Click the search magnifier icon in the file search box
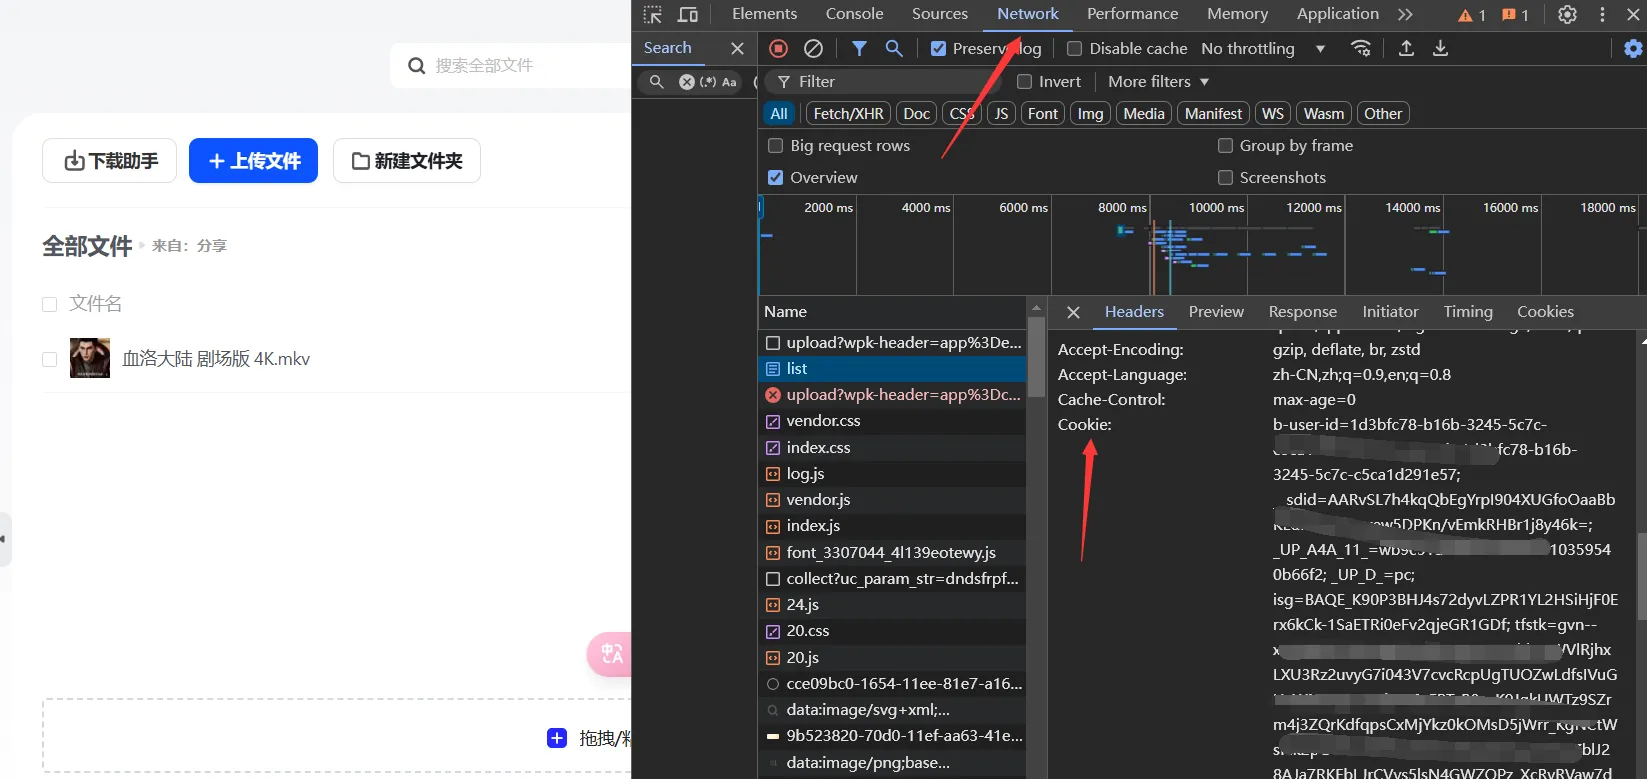 point(417,66)
